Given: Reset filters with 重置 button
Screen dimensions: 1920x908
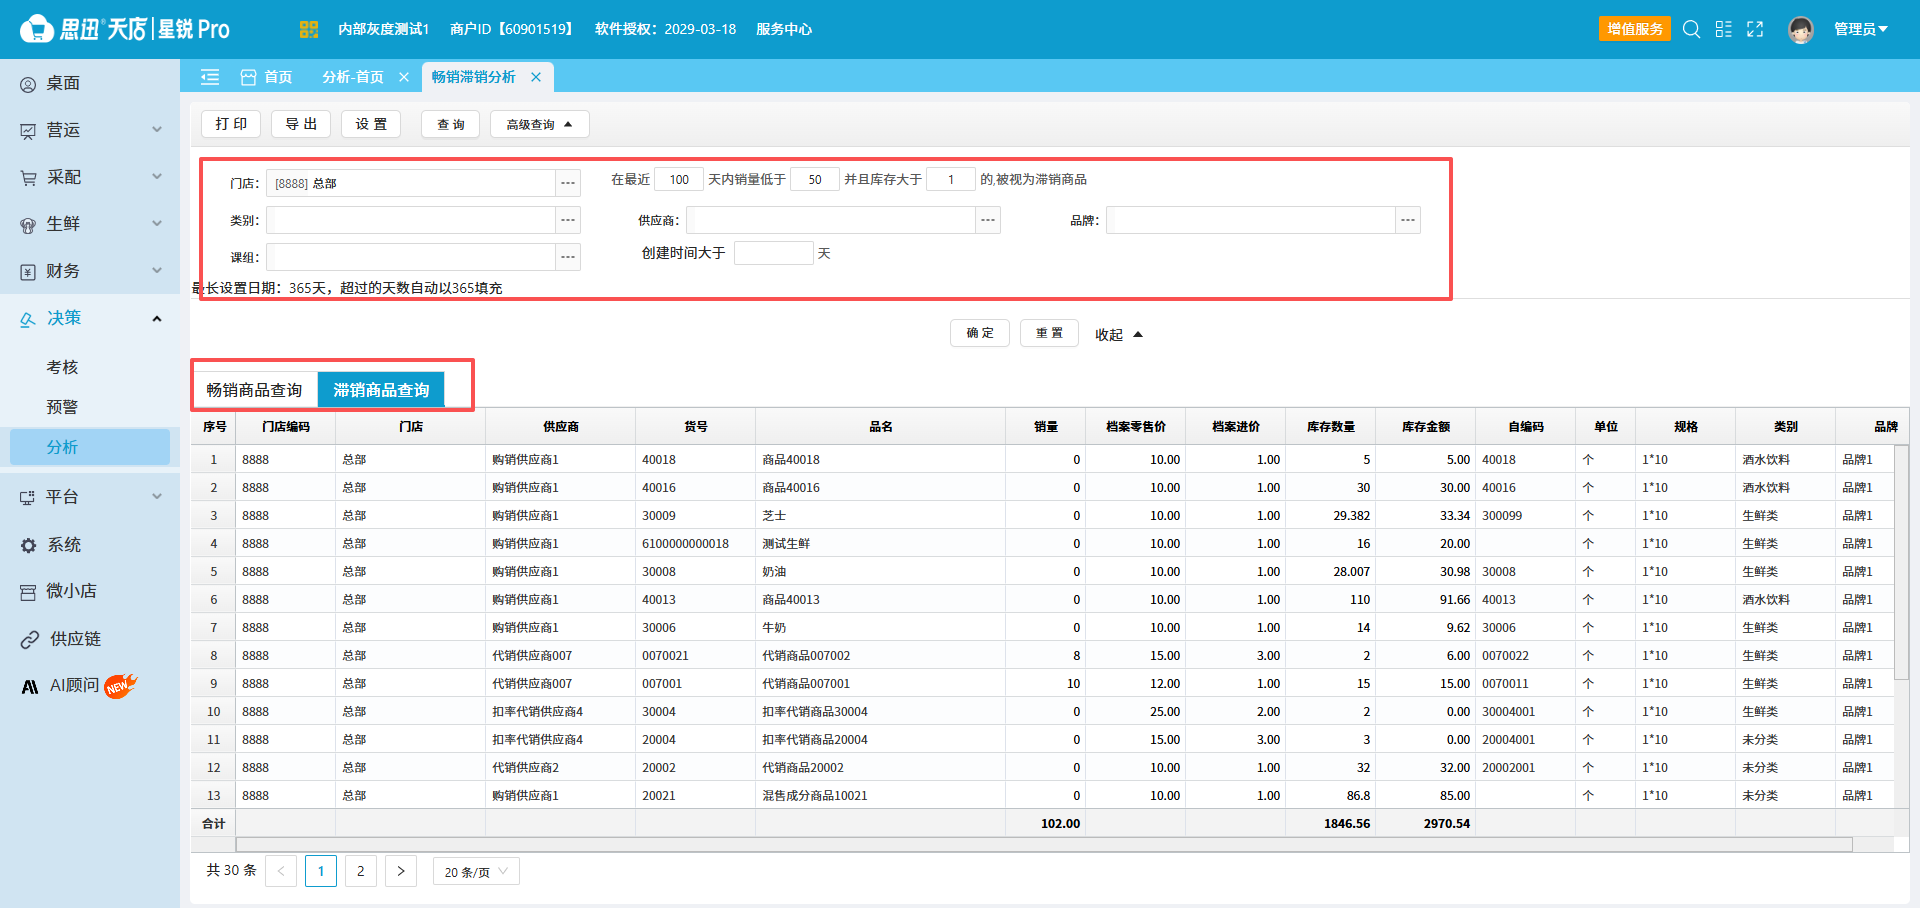Looking at the screenshot, I should pos(1049,333).
